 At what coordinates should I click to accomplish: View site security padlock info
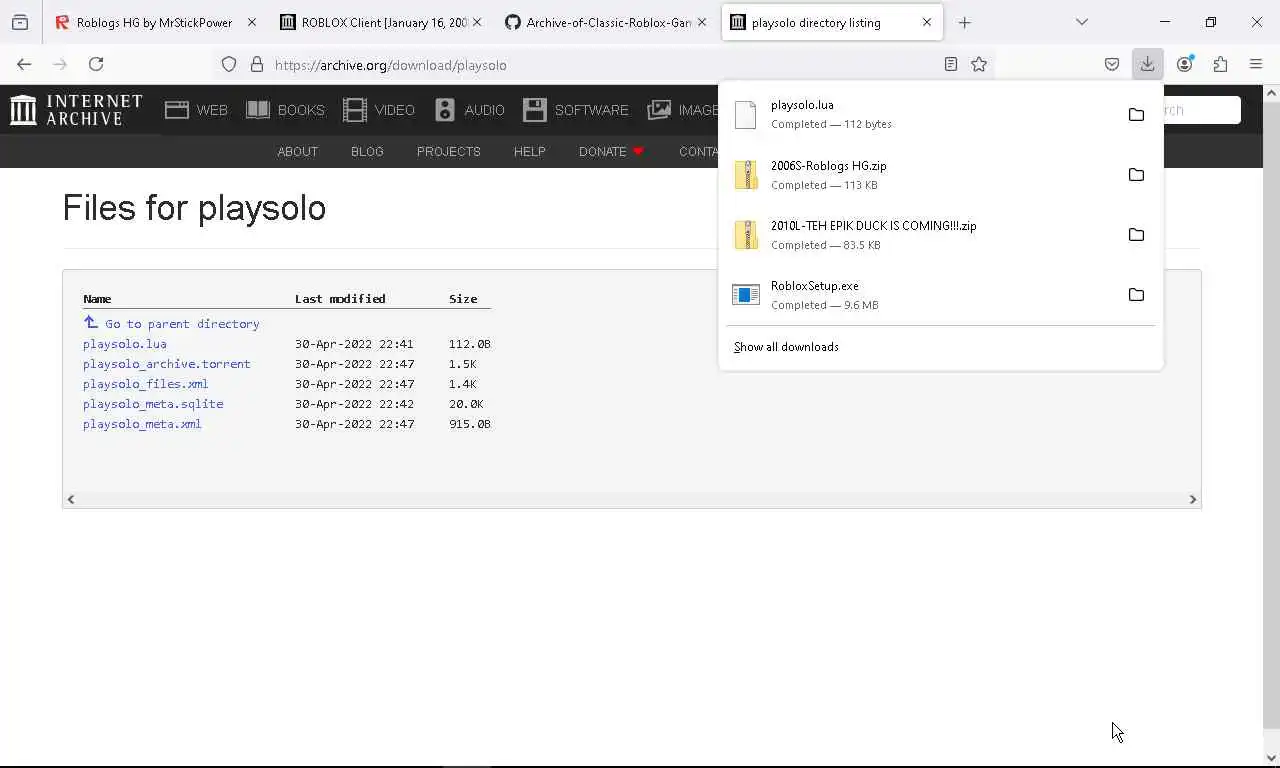(x=257, y=65)
